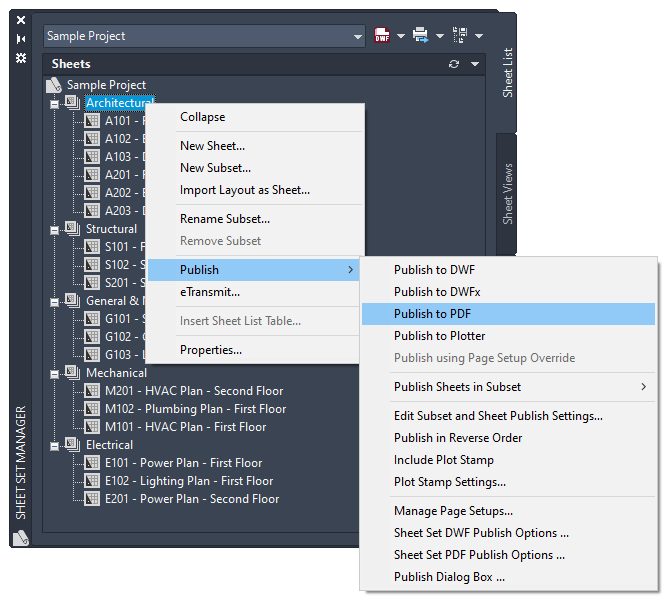Choose New Sheet... from the context menu
The height and width of the screenshot is (601, 670).
point(255,146)
